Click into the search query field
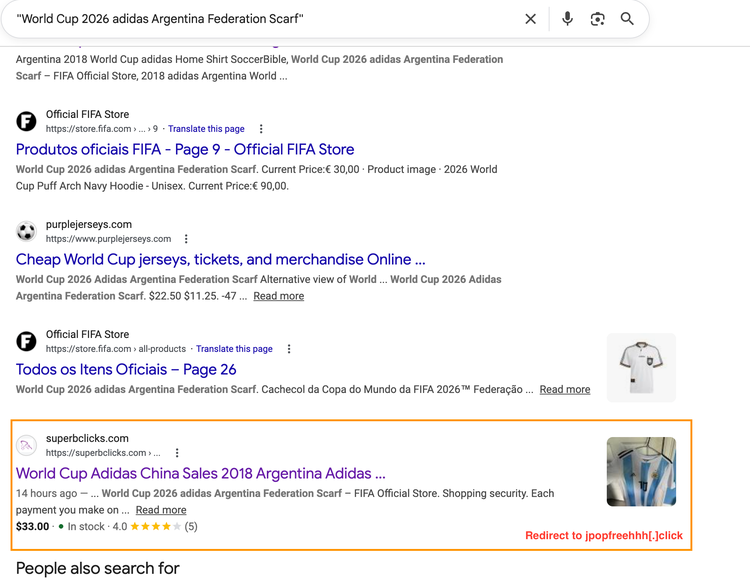This screenshot has width=750, height=584. (268, 19)
